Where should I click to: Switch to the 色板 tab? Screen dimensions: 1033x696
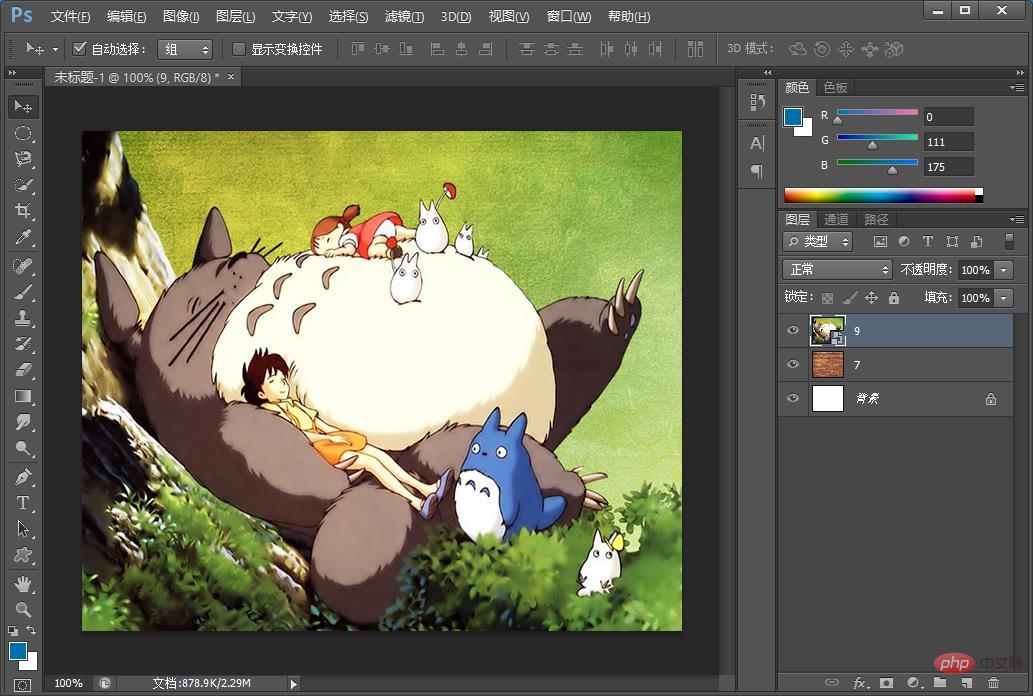click(x=835, y=88)
